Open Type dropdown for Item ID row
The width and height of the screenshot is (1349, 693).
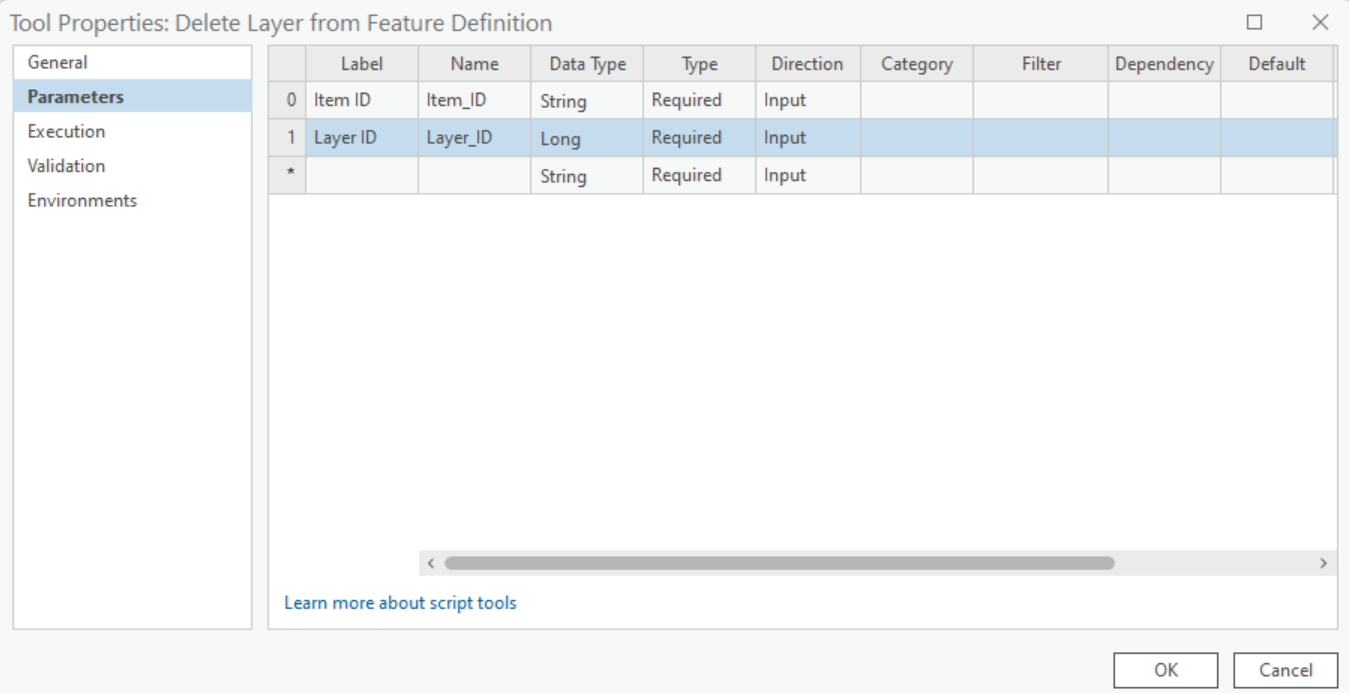coord(698,100)
